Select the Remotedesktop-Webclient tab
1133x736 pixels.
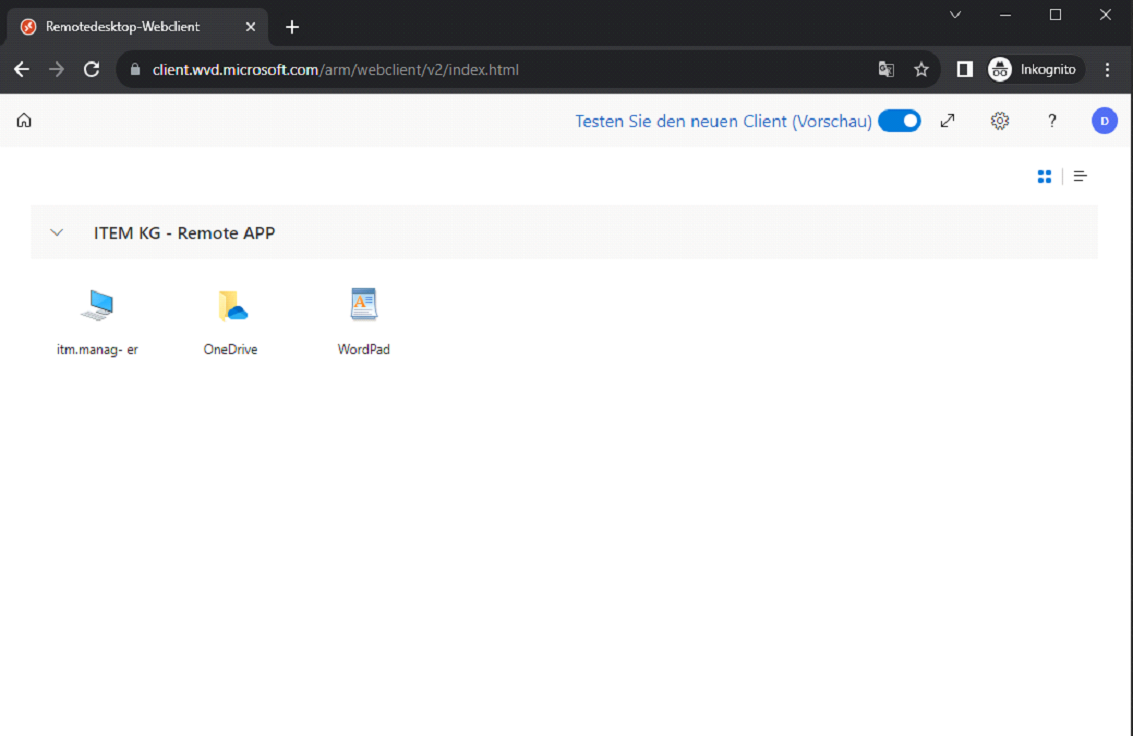137,27
